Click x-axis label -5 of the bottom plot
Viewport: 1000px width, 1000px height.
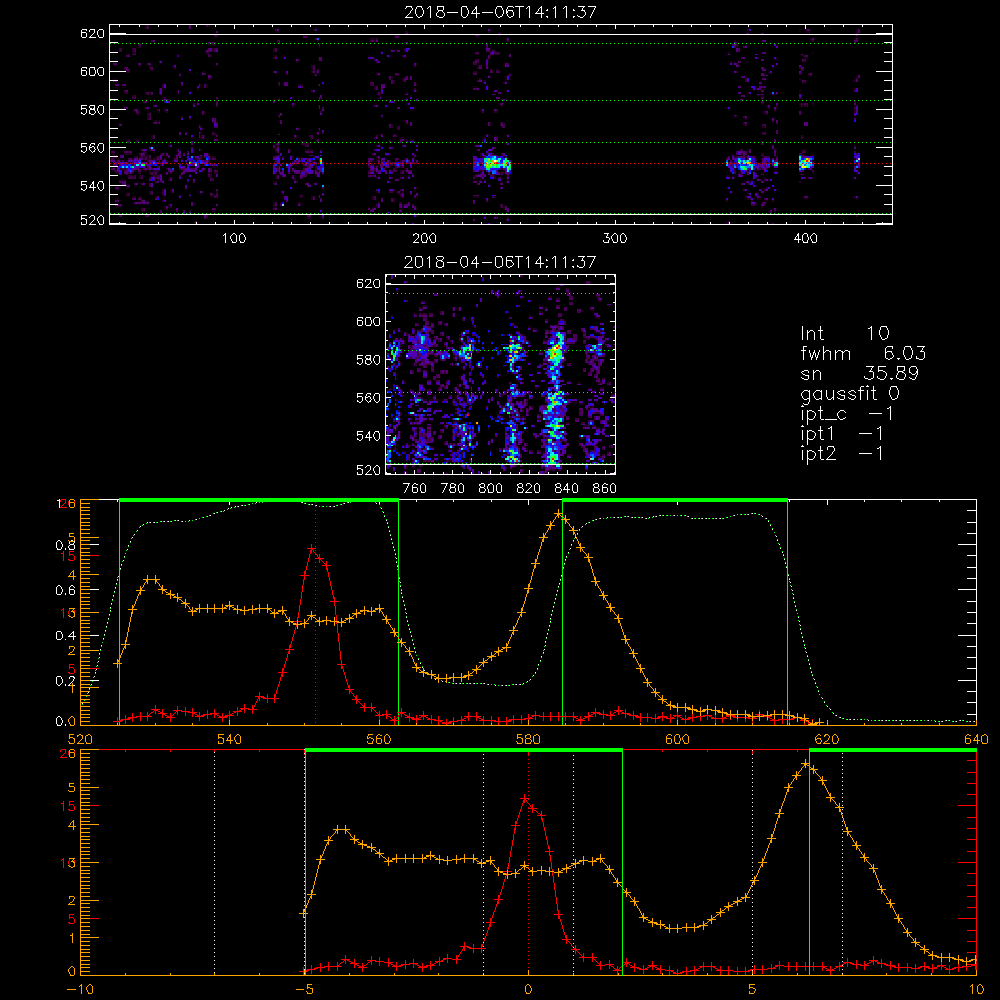[x=305, y=989]
